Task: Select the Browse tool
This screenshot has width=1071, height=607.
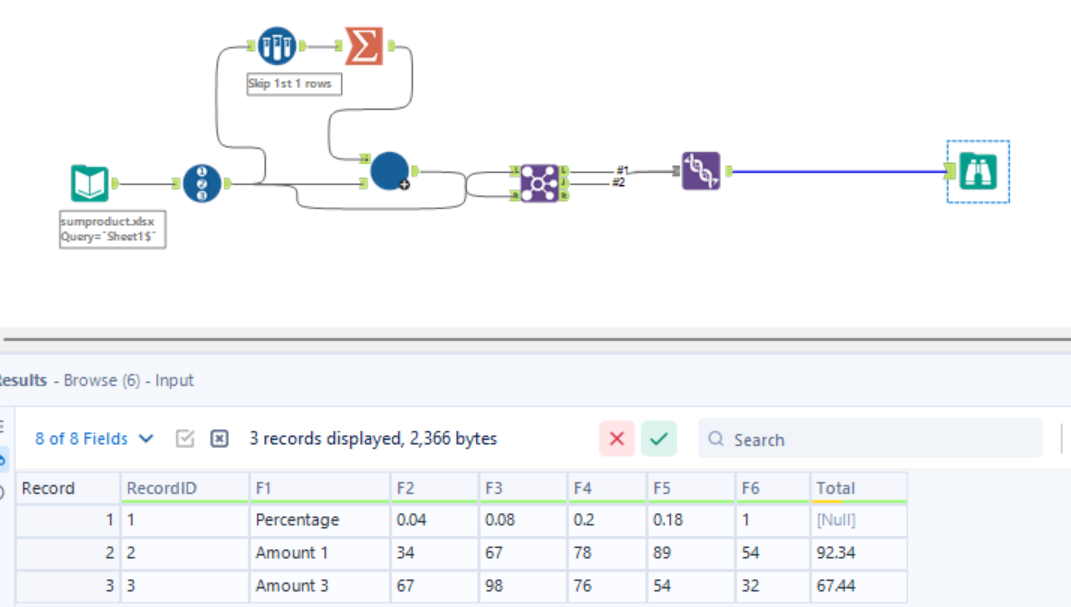Action: pos(977,172)
